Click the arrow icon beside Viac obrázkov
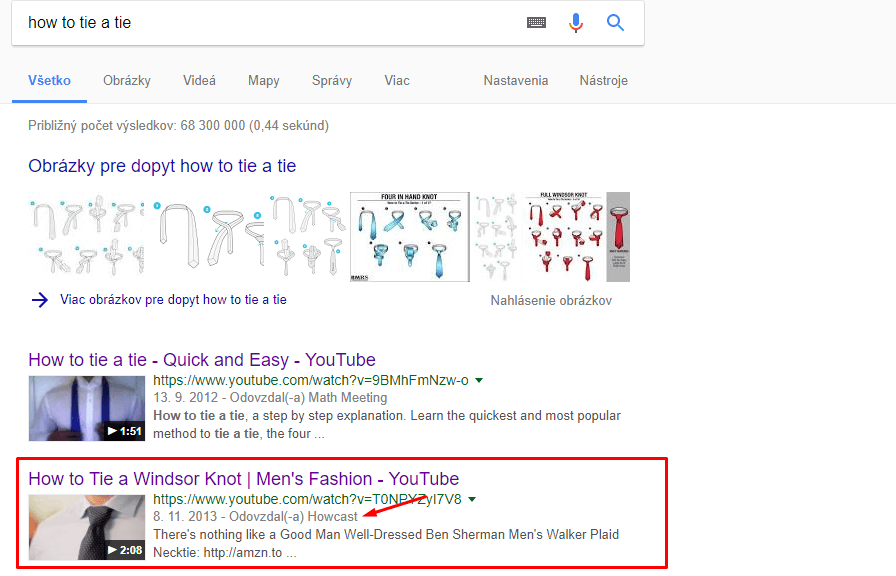Screen dimensions: 896x576 [39, 300]
